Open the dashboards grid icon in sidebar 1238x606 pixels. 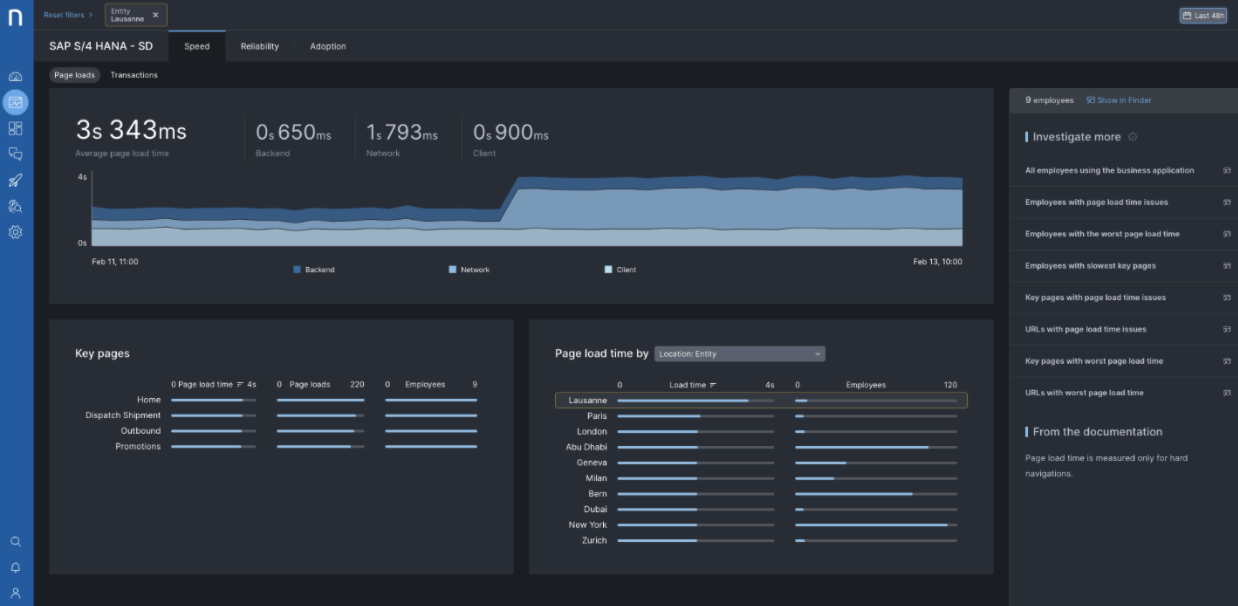(x=15, y=128)
